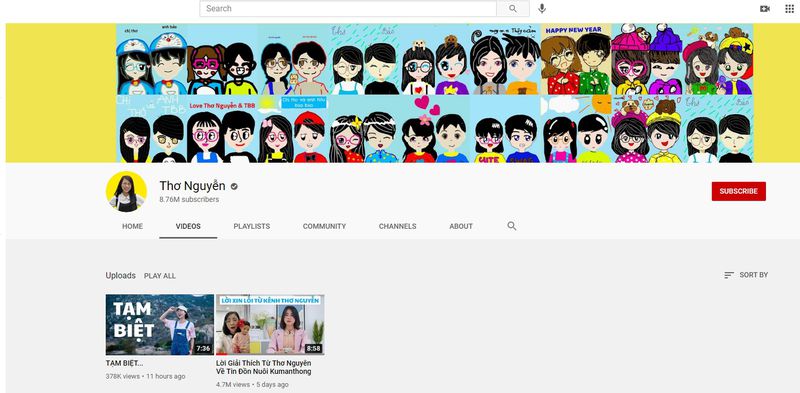Click the verified badge next to Thơ Nguyễn
The height and width of the screenshot is (393, 800).
click(234, 187)
